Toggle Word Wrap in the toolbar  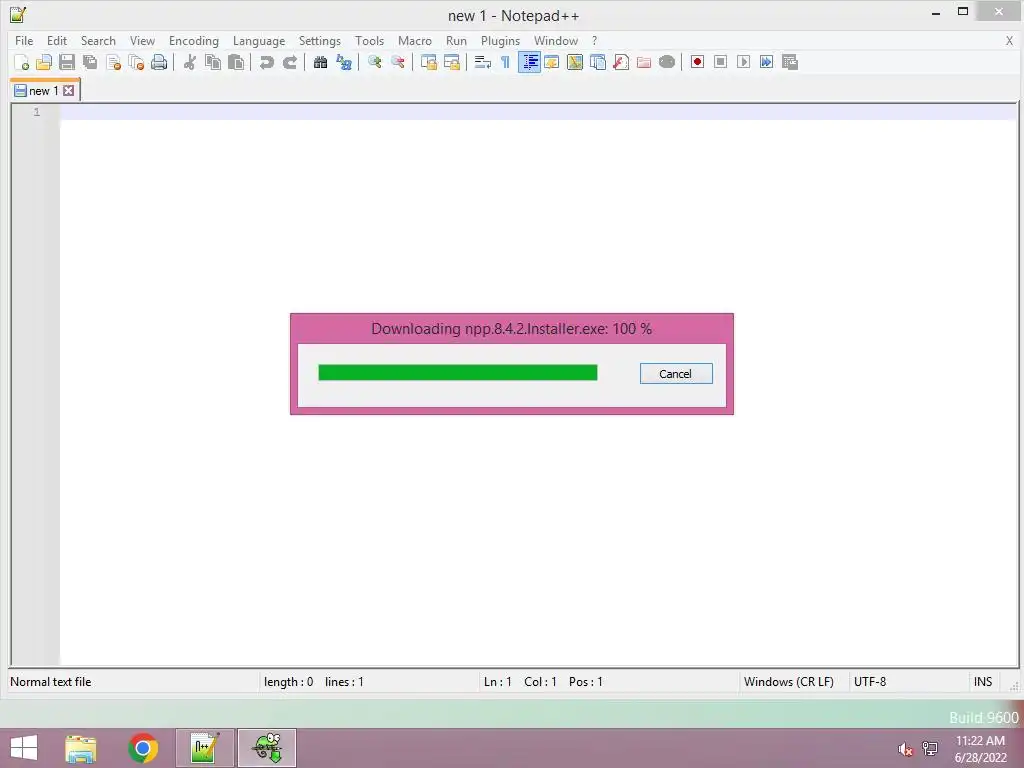pos(483,62)
